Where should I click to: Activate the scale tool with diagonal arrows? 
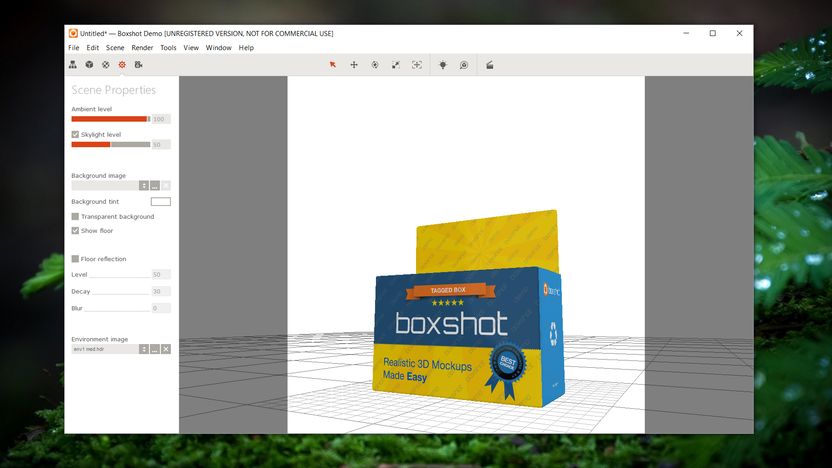[x=396, y=65]
